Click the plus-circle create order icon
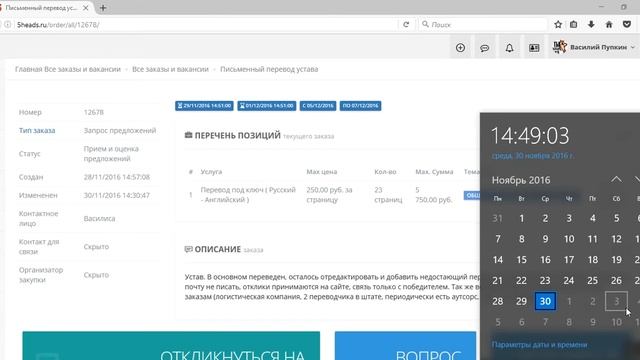 pos(460,48)
